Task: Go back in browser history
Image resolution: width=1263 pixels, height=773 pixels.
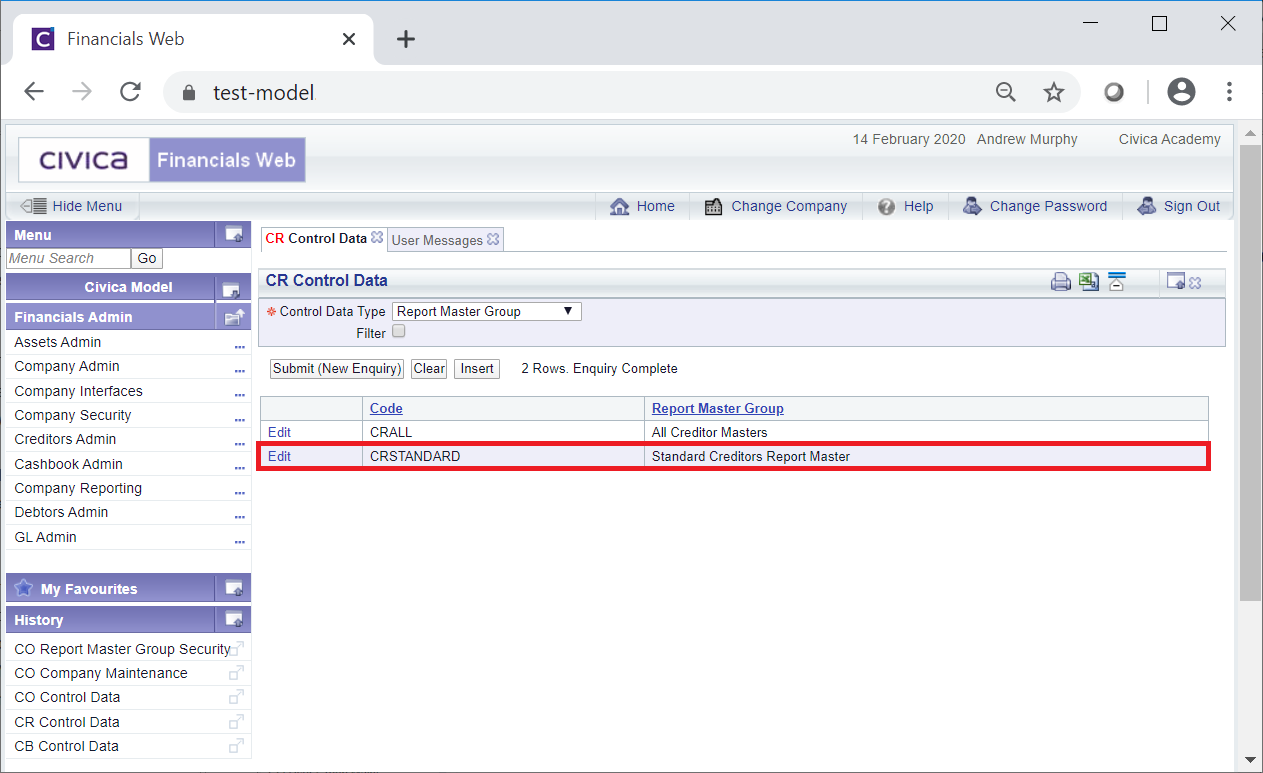Action: (x=34, y=92)
